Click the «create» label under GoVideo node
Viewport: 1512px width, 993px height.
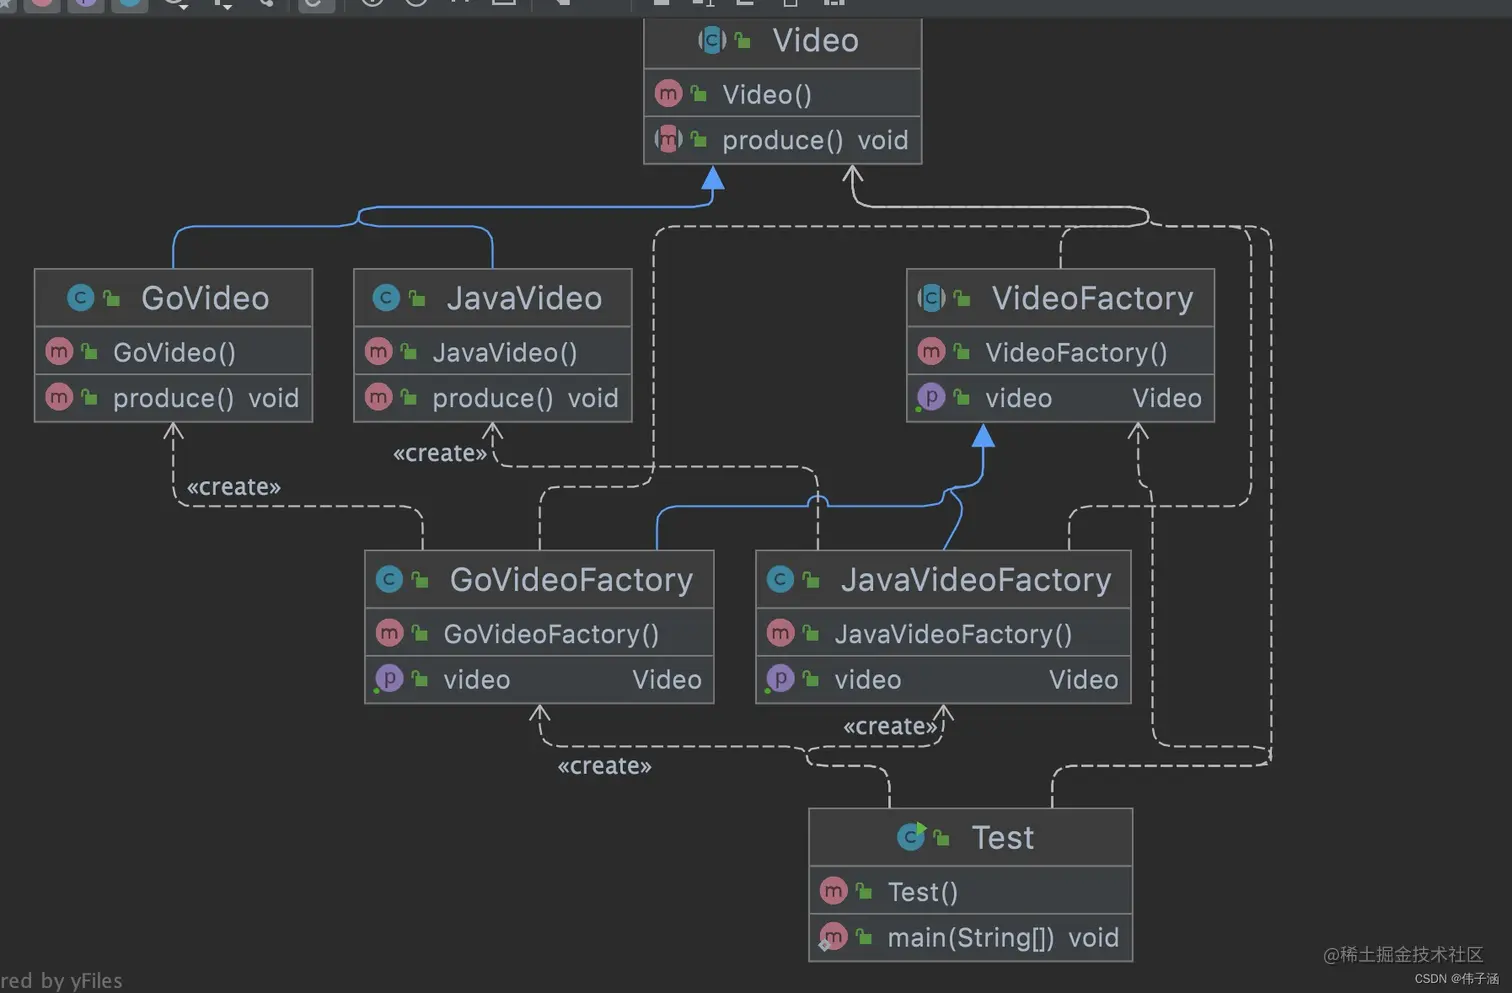(x=234, y=487)
